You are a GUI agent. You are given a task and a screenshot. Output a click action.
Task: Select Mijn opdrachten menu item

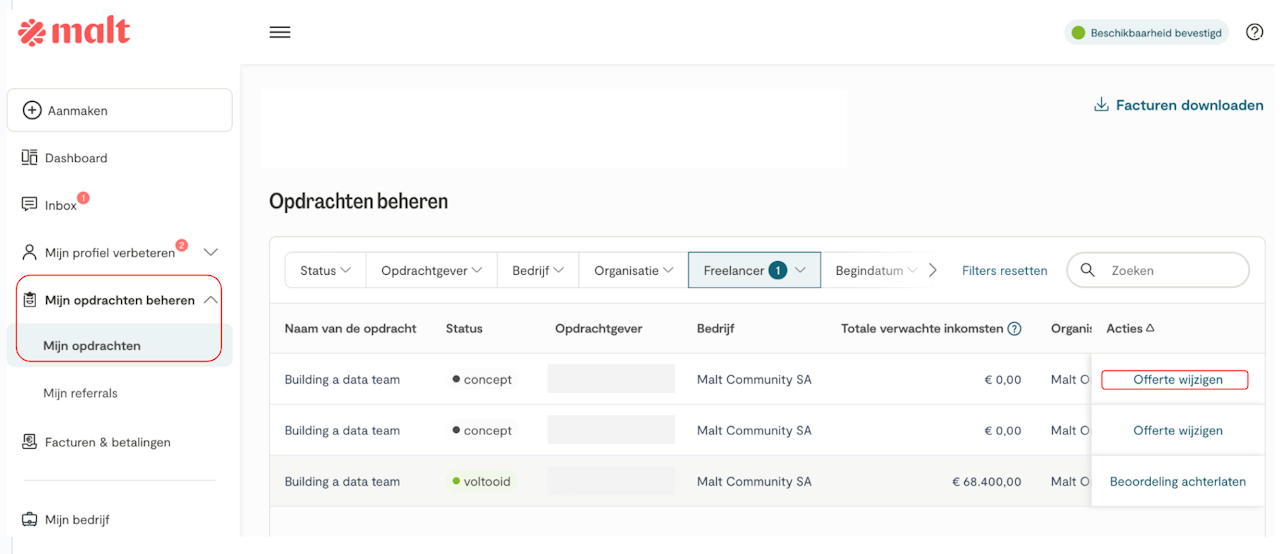[92, 346]
